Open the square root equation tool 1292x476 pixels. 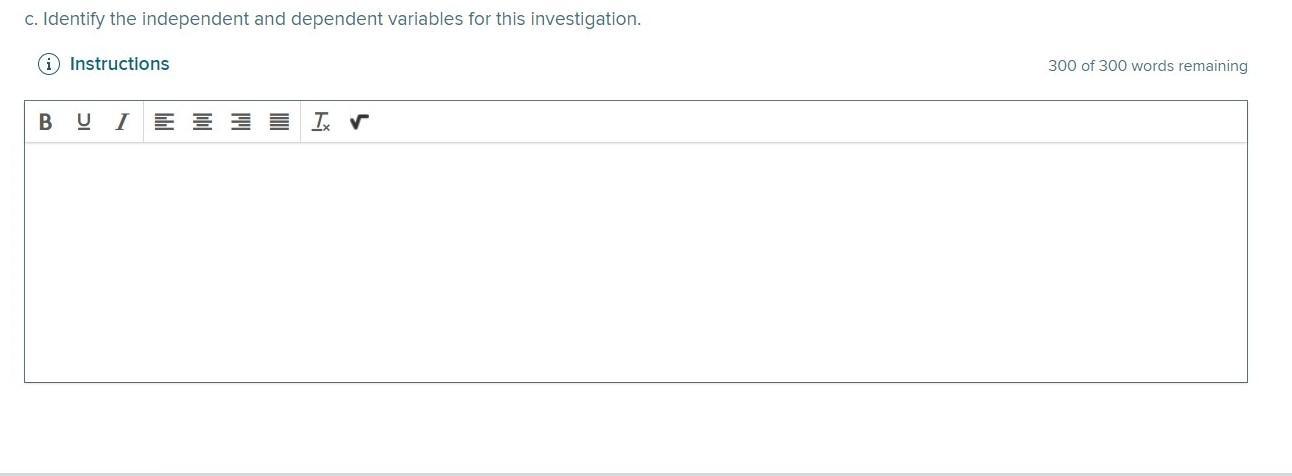point(359,122)
